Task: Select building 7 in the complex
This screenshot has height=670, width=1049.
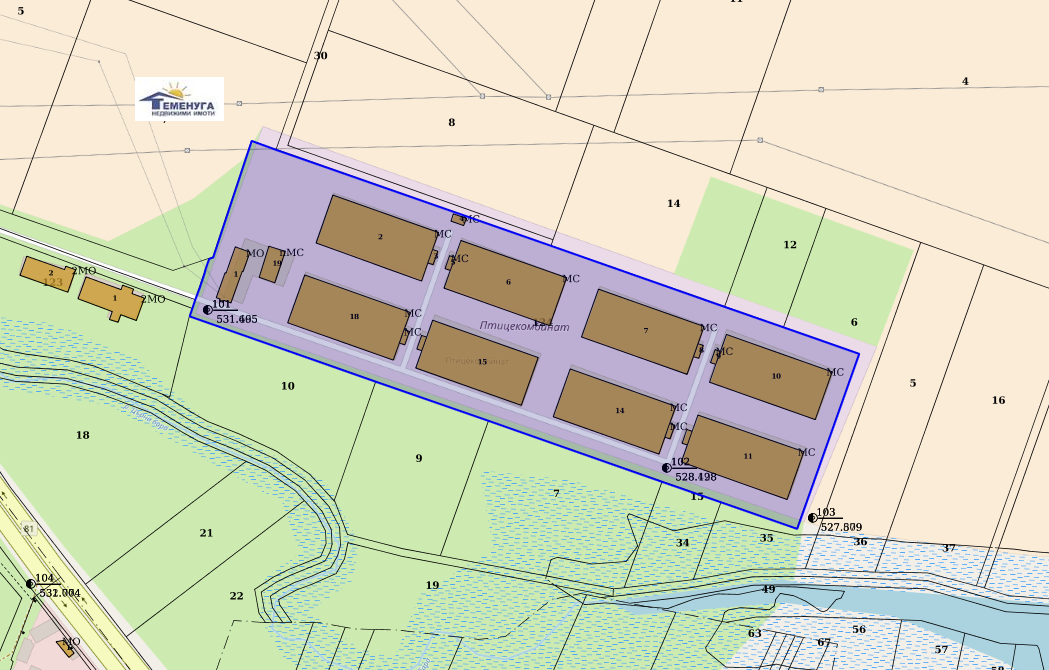Action: [643, 331]
